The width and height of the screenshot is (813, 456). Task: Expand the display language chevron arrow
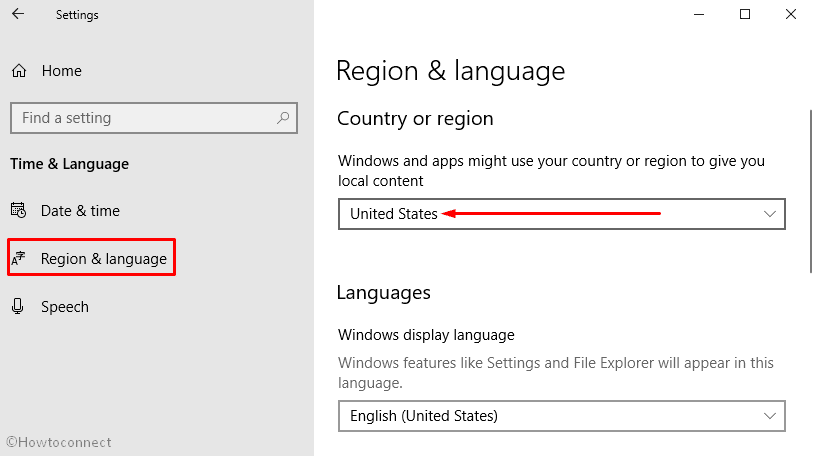[x=769, y=416]
